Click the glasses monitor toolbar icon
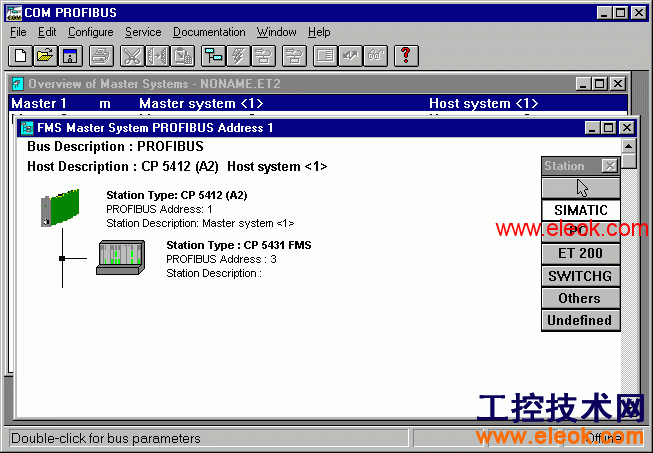The height and width of the screenshot is (453, 653). click(x=375, y=56)
